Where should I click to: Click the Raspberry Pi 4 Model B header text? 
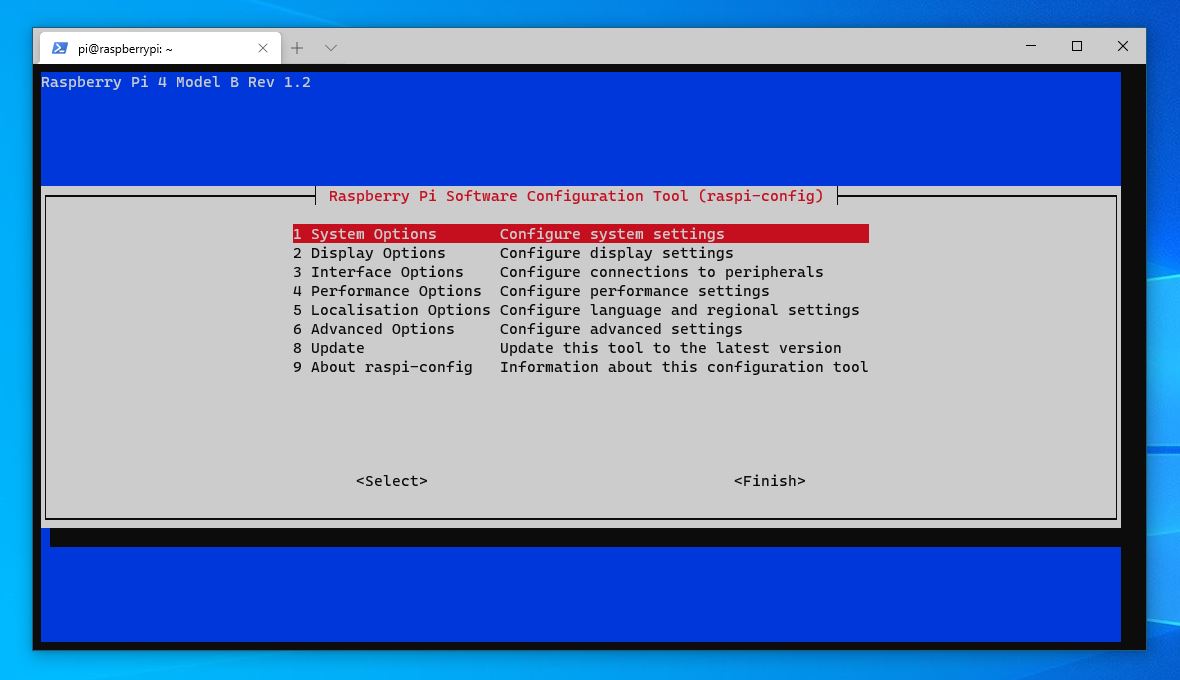[176, 82]
